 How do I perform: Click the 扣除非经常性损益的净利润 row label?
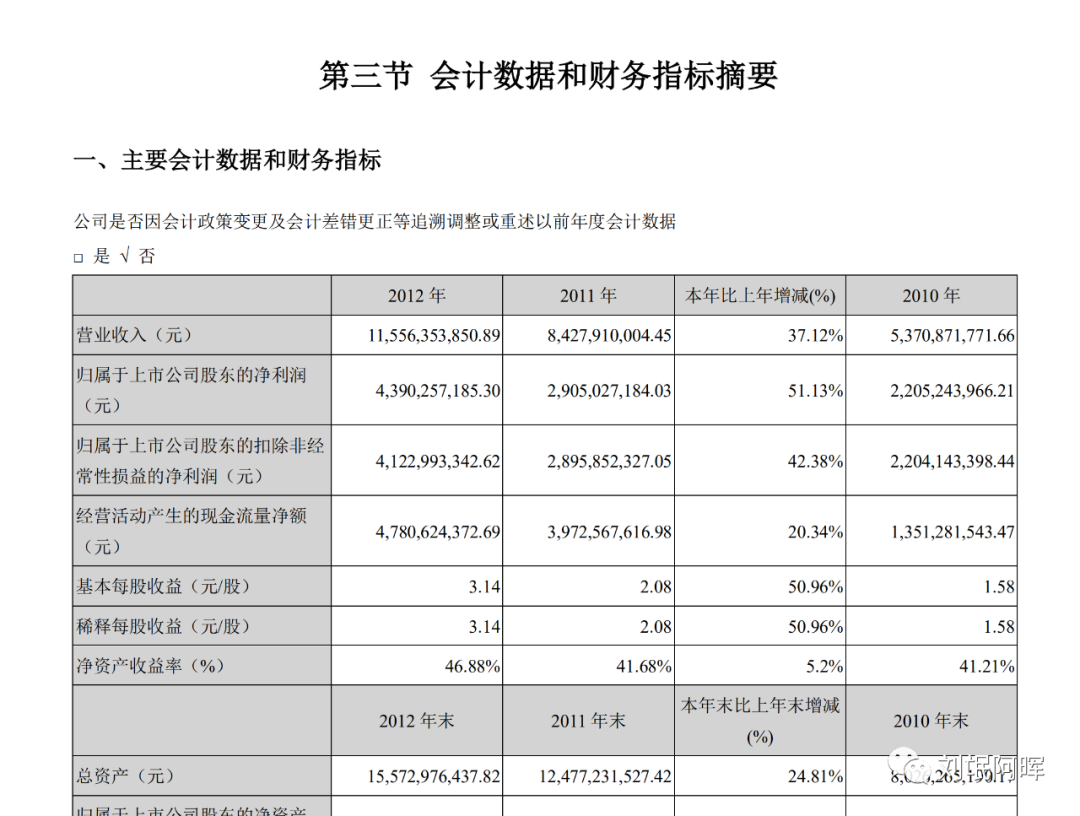tap(200, 461)
